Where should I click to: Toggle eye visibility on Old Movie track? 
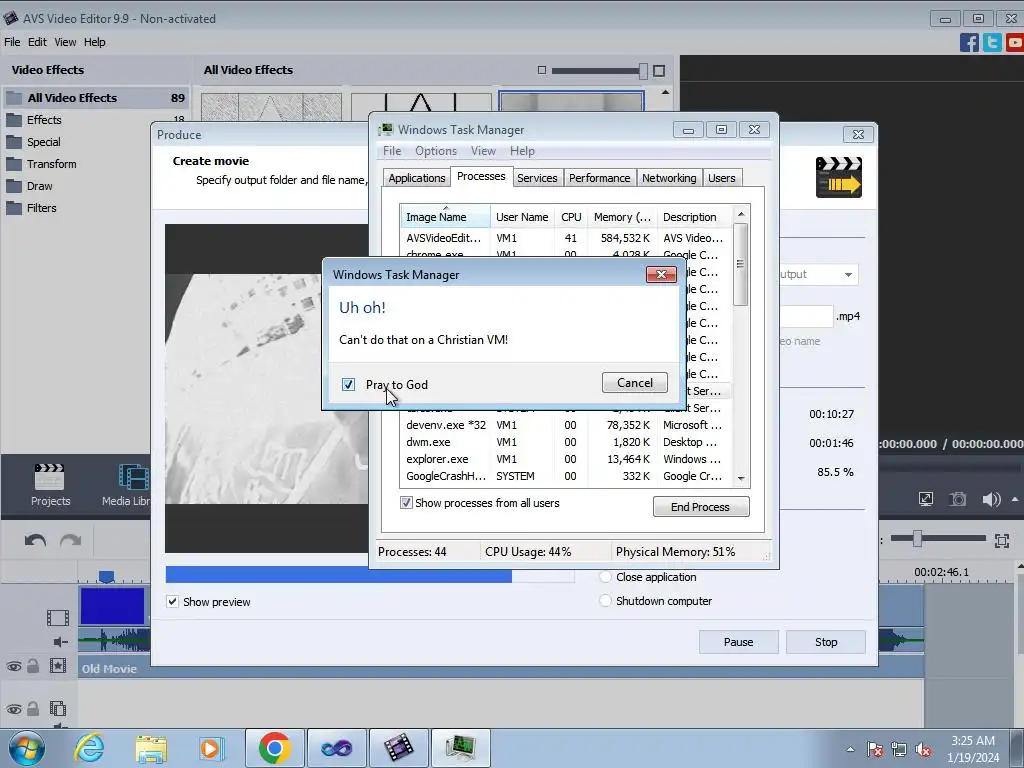[x=14, y=667]
